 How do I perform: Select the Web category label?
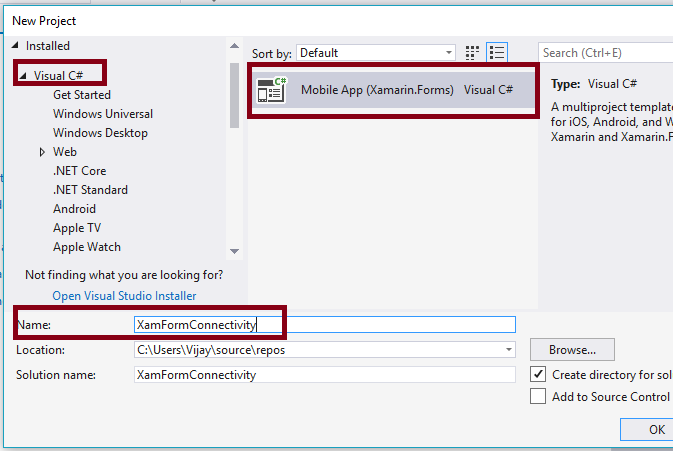65,152
